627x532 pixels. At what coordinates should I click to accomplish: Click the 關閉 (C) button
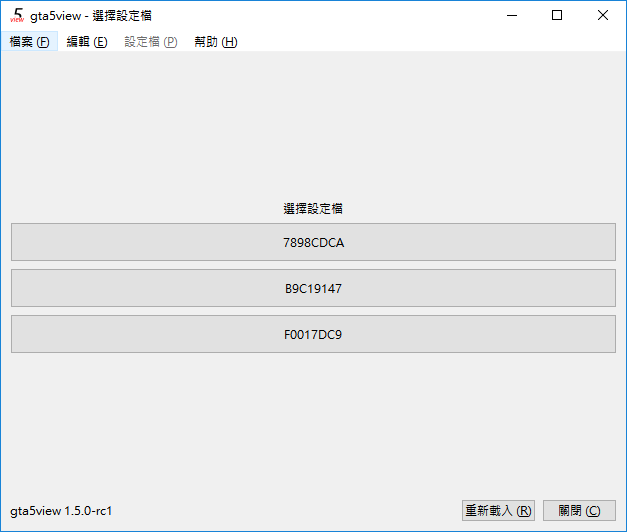tap(579, 510)
